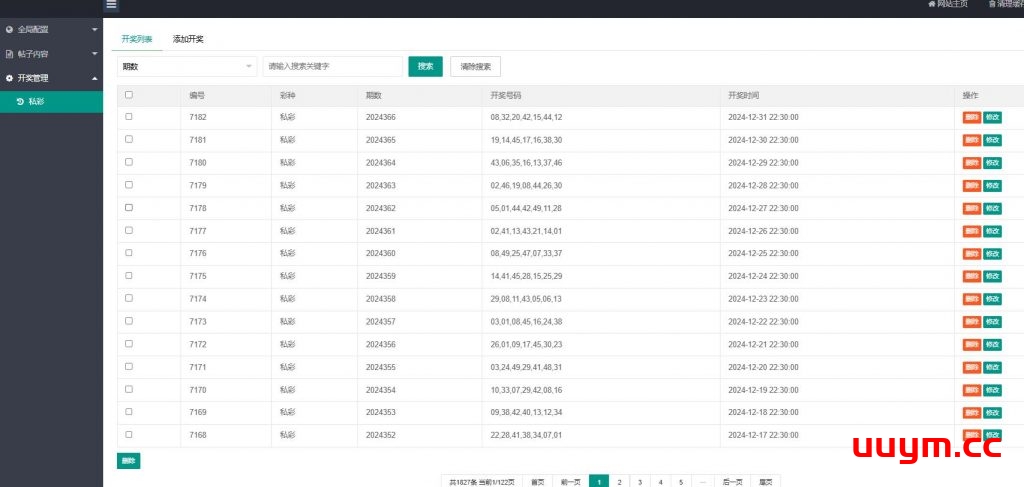Screen dimensions: 1024x487
Task: Focus the search keyword input field
Action: [332, 66]
